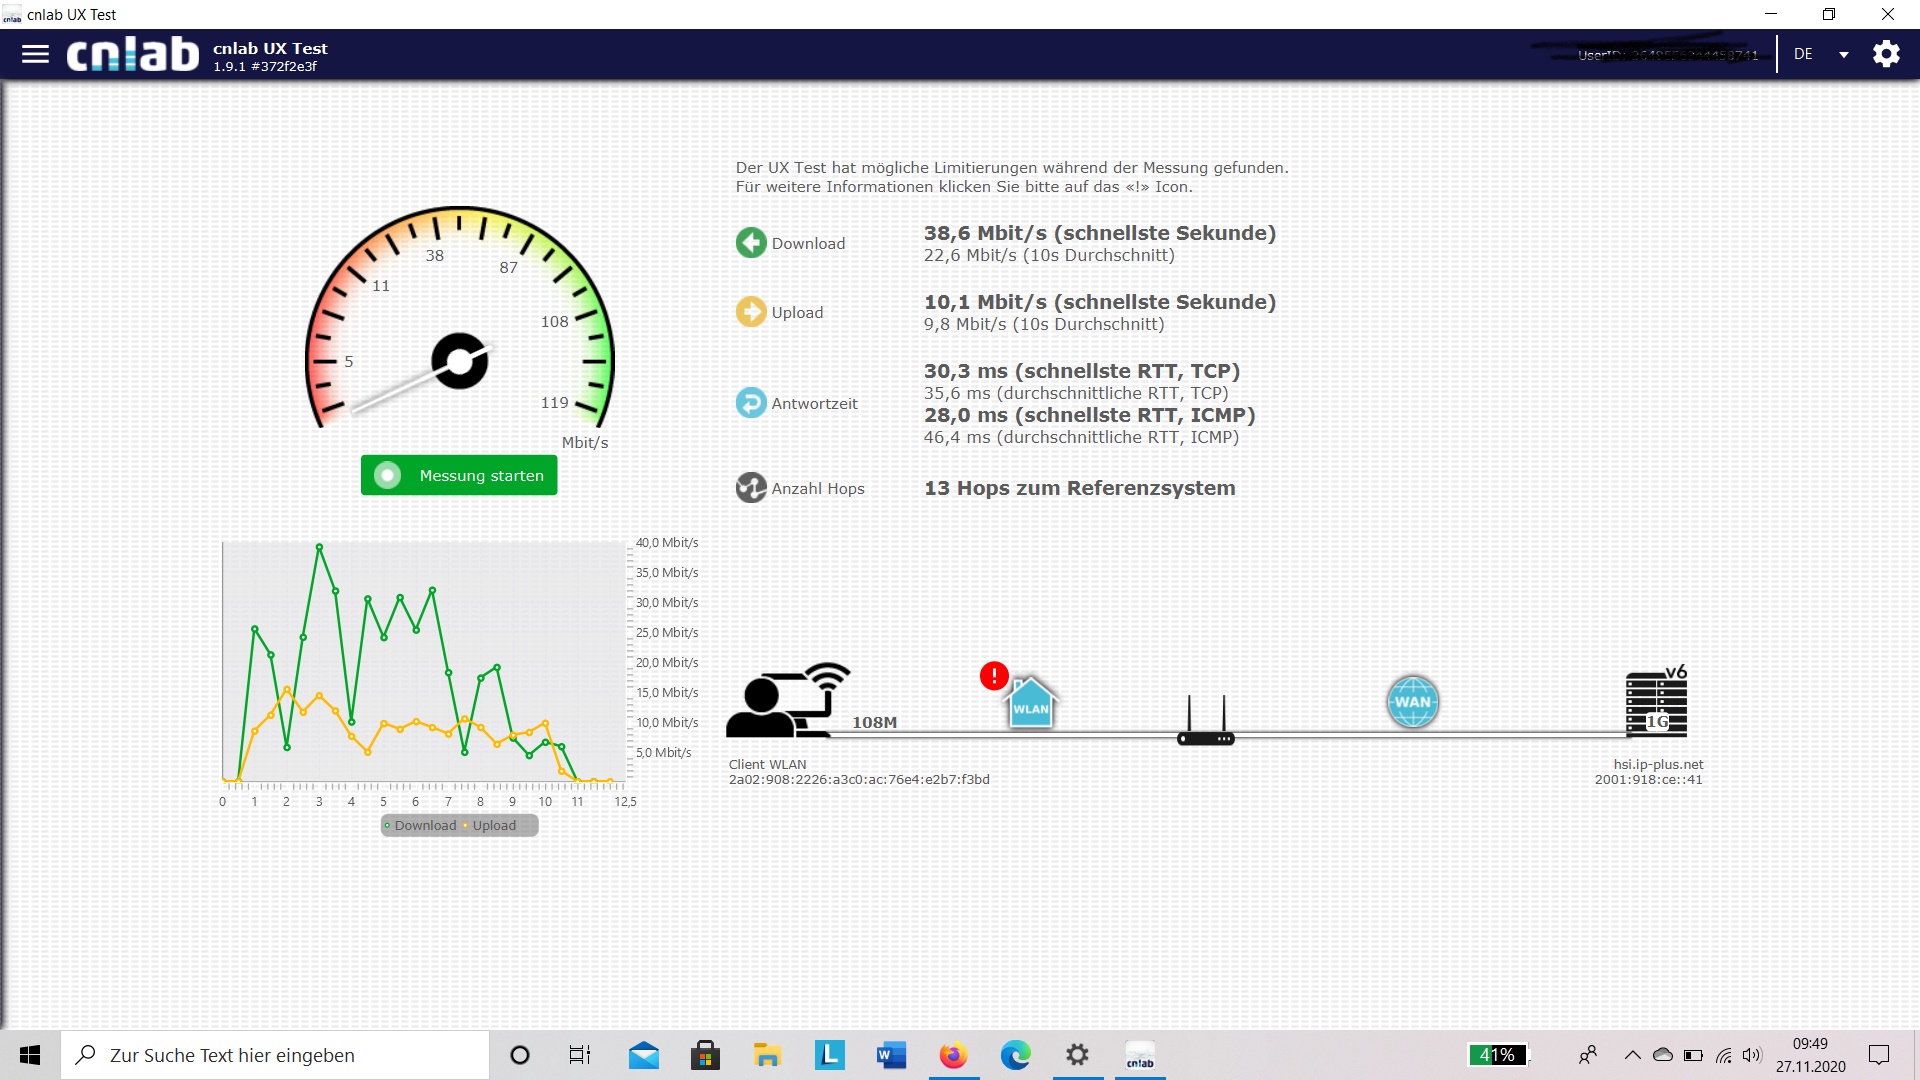The width and height of the screenshot is (1920, 1080).
Task: Toggle the router icon on the connection path
Action: coord(1205,730)
